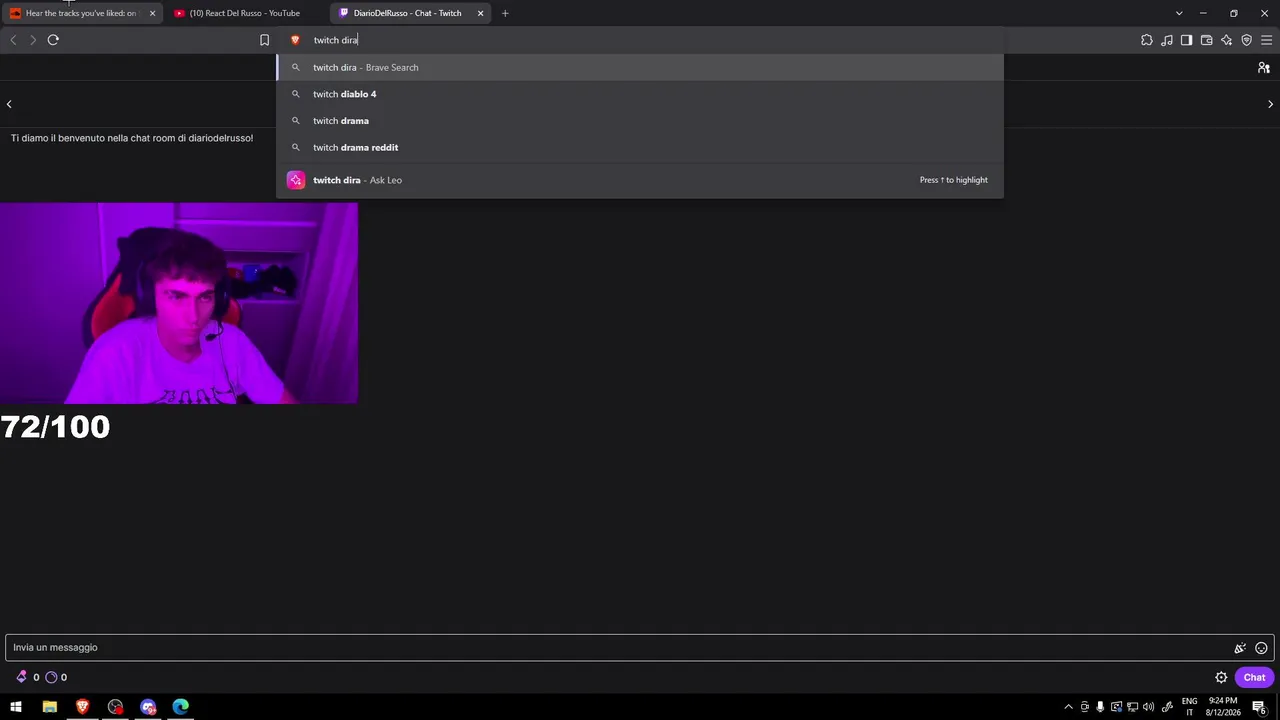Bookmark this page

264,40
